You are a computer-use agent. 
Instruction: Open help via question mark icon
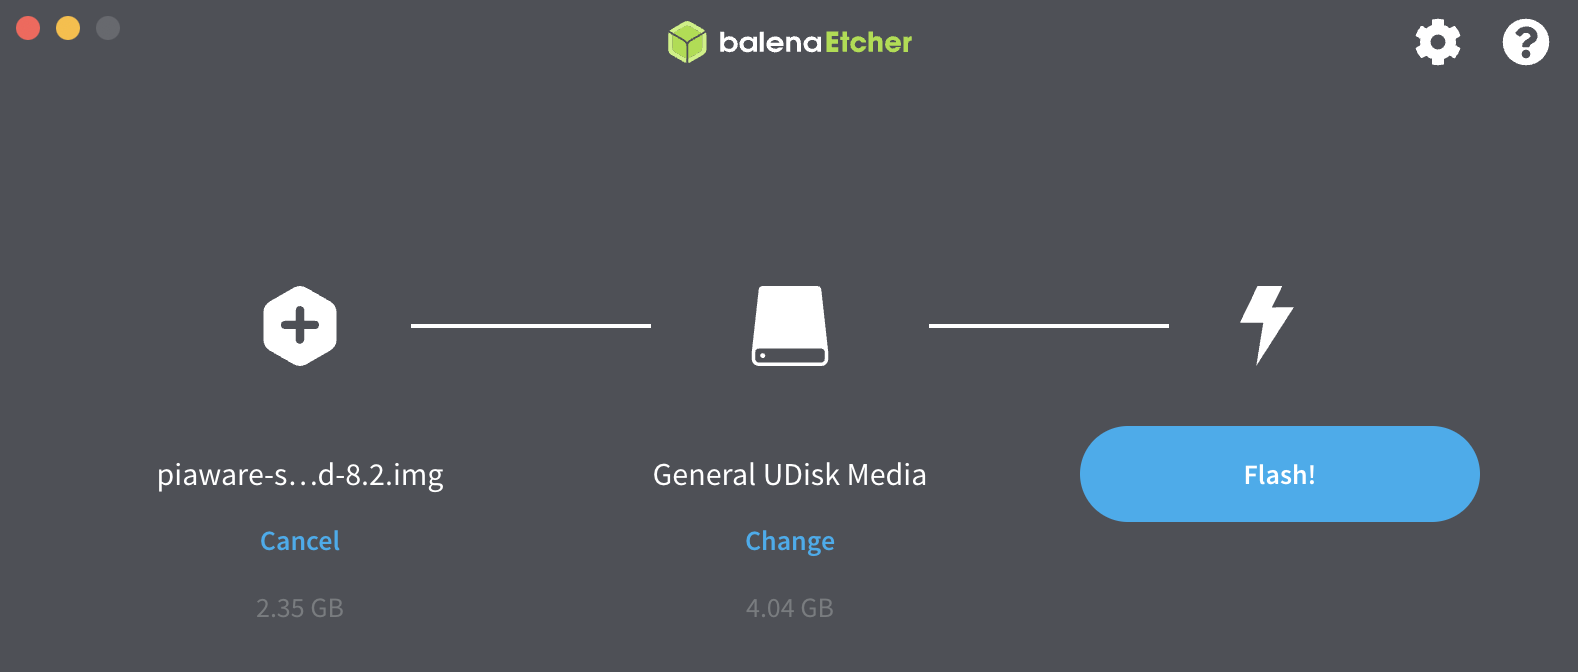(1526, 42)
